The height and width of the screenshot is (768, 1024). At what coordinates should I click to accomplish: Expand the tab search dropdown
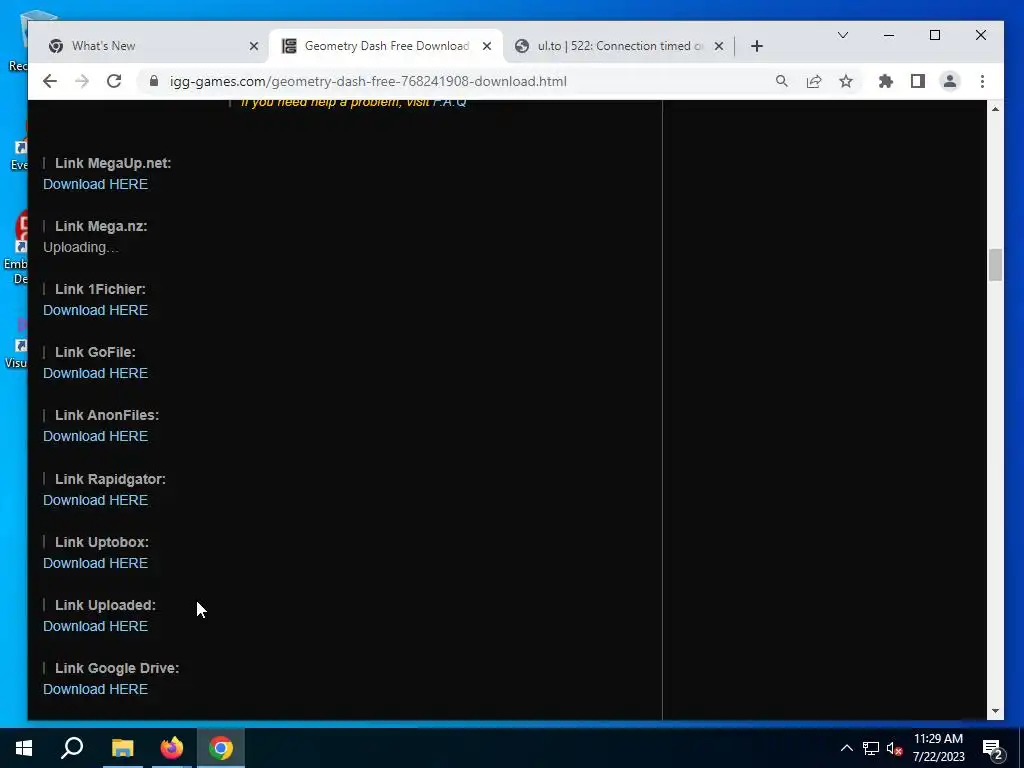[x=843, y=35]
